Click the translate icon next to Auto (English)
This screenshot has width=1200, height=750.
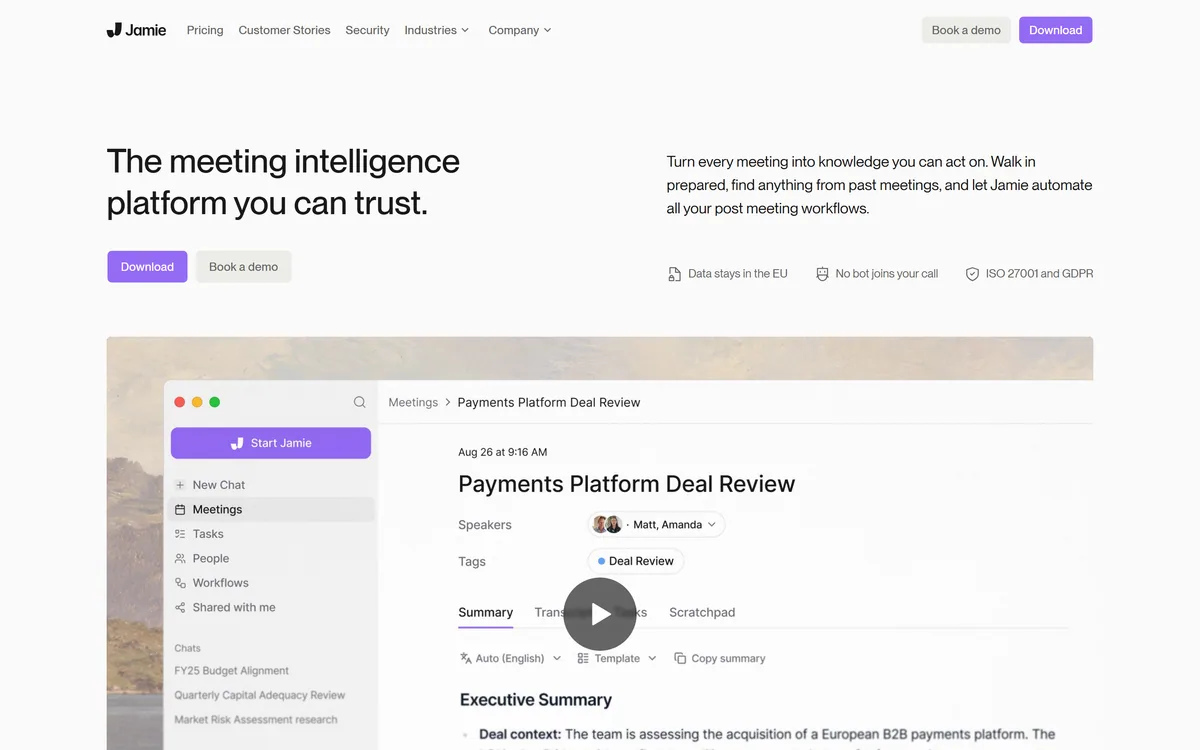(x=466, y=658)
